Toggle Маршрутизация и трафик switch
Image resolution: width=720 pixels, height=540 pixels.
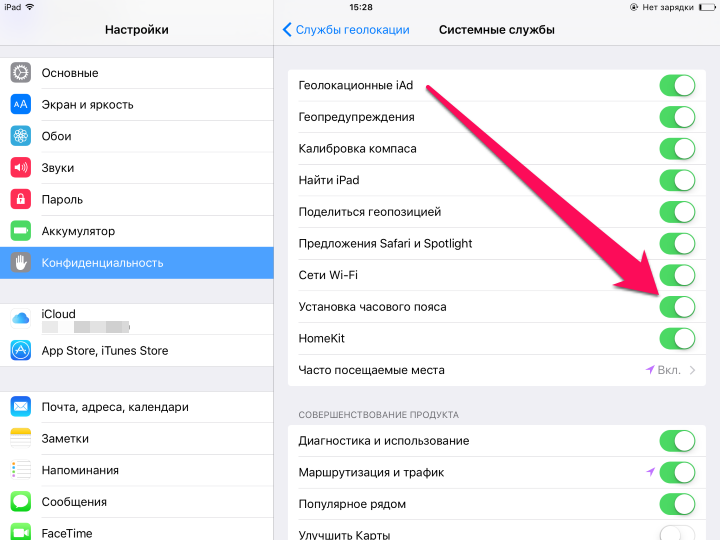(x=677, y=472)
